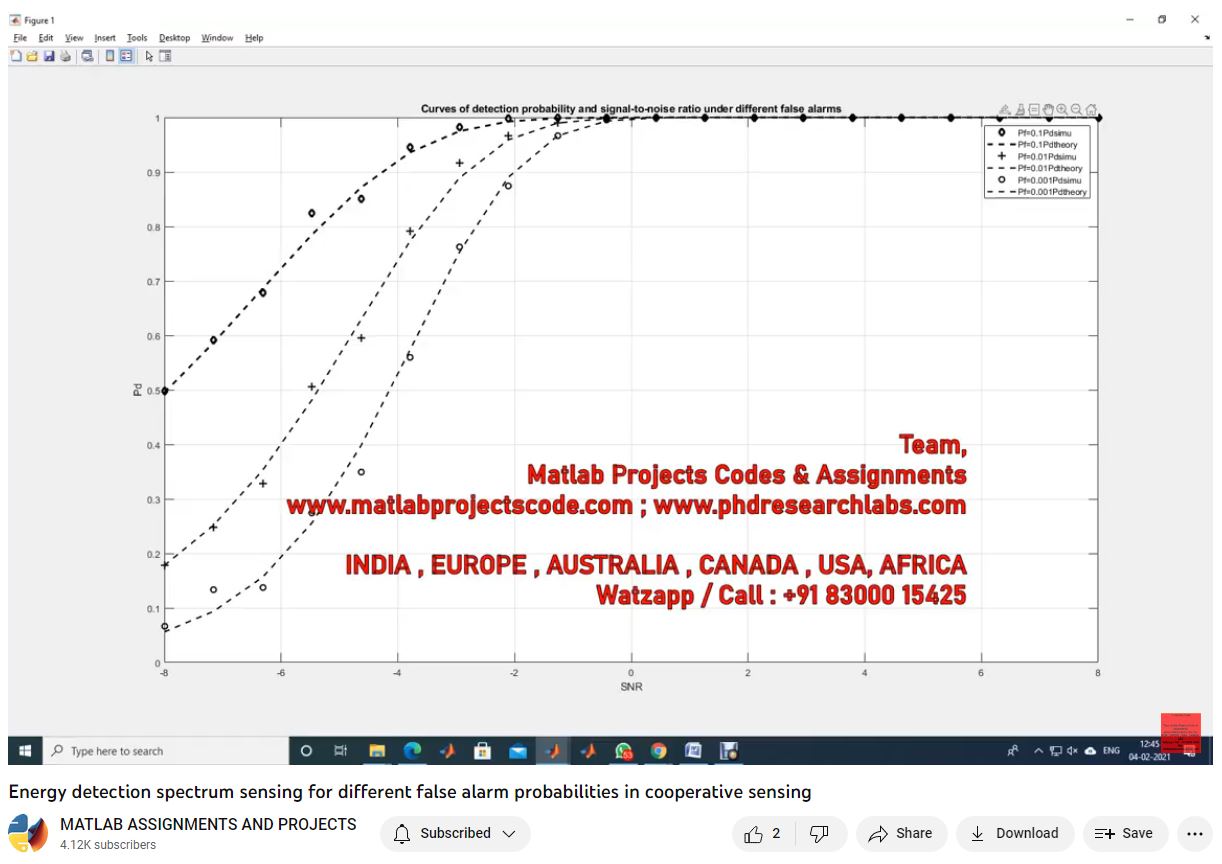The width and height of the screenshot is (1222, 864).
Task: Click legend entry Pf=0.1Pdsimu
Action: tap(1044, 133)
